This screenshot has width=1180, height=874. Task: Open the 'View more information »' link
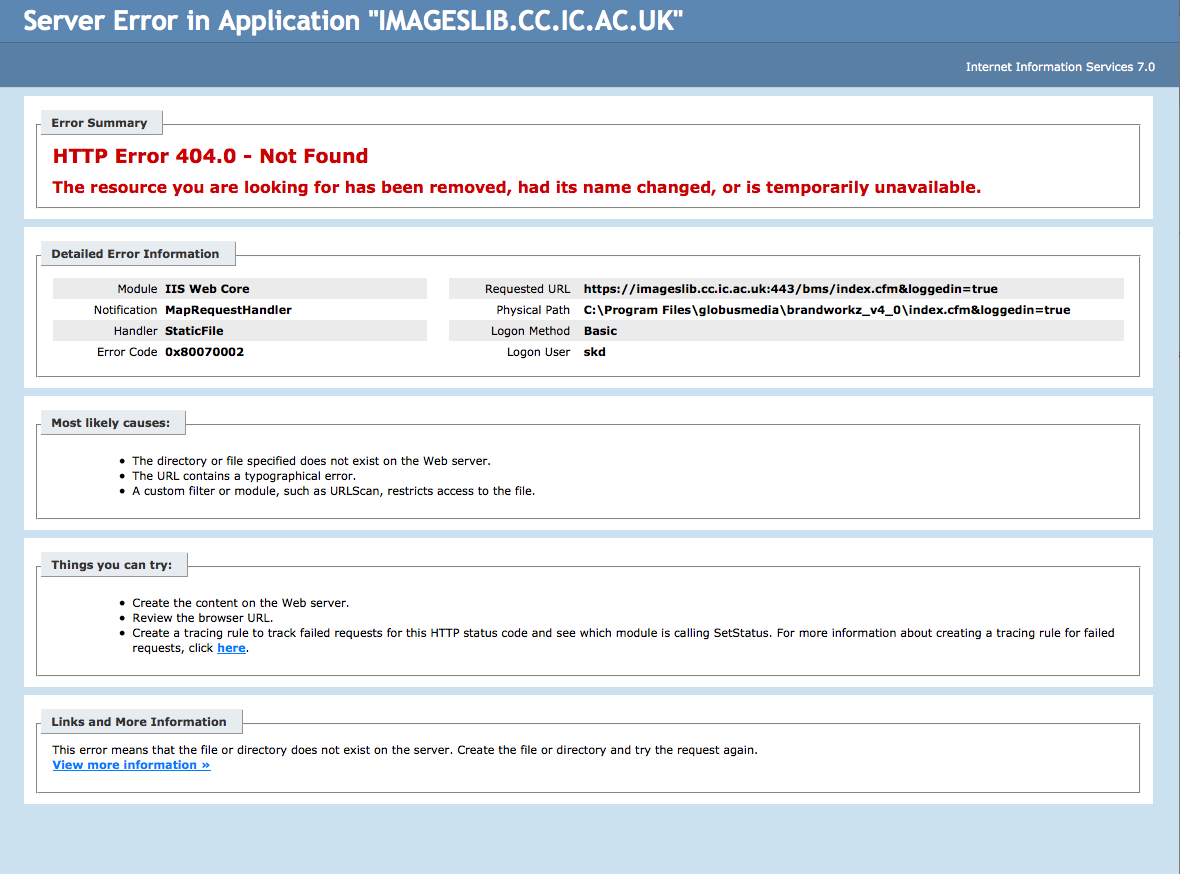tap(131, 765)
